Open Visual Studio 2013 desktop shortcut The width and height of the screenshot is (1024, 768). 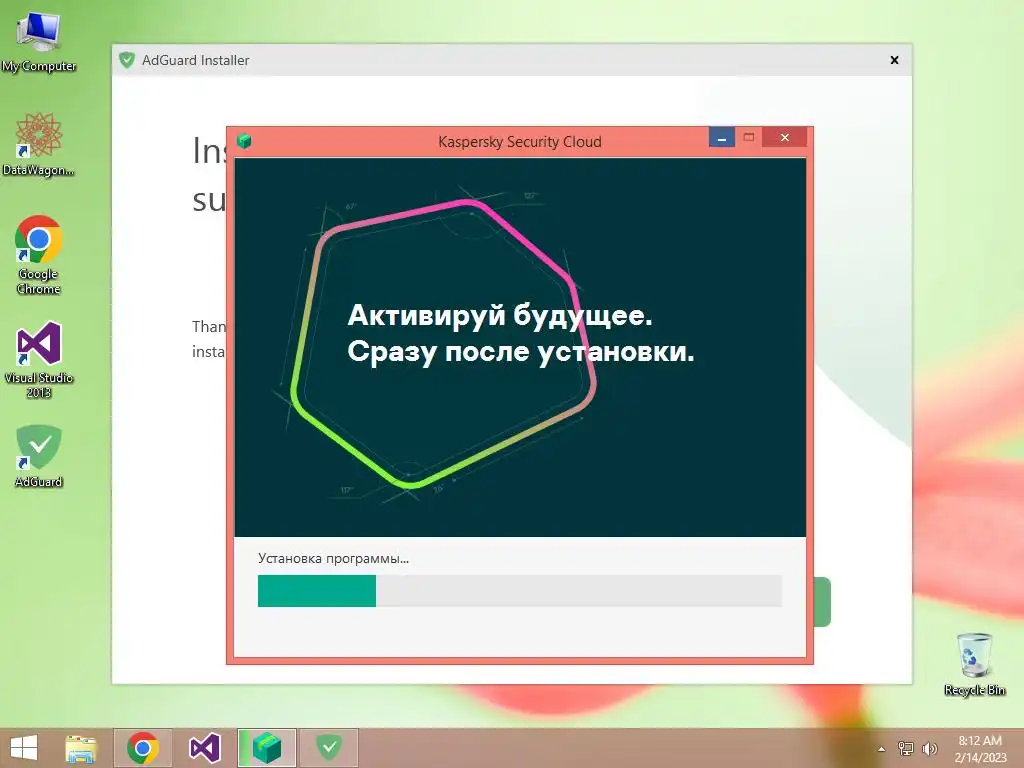[x=39, y=359]
